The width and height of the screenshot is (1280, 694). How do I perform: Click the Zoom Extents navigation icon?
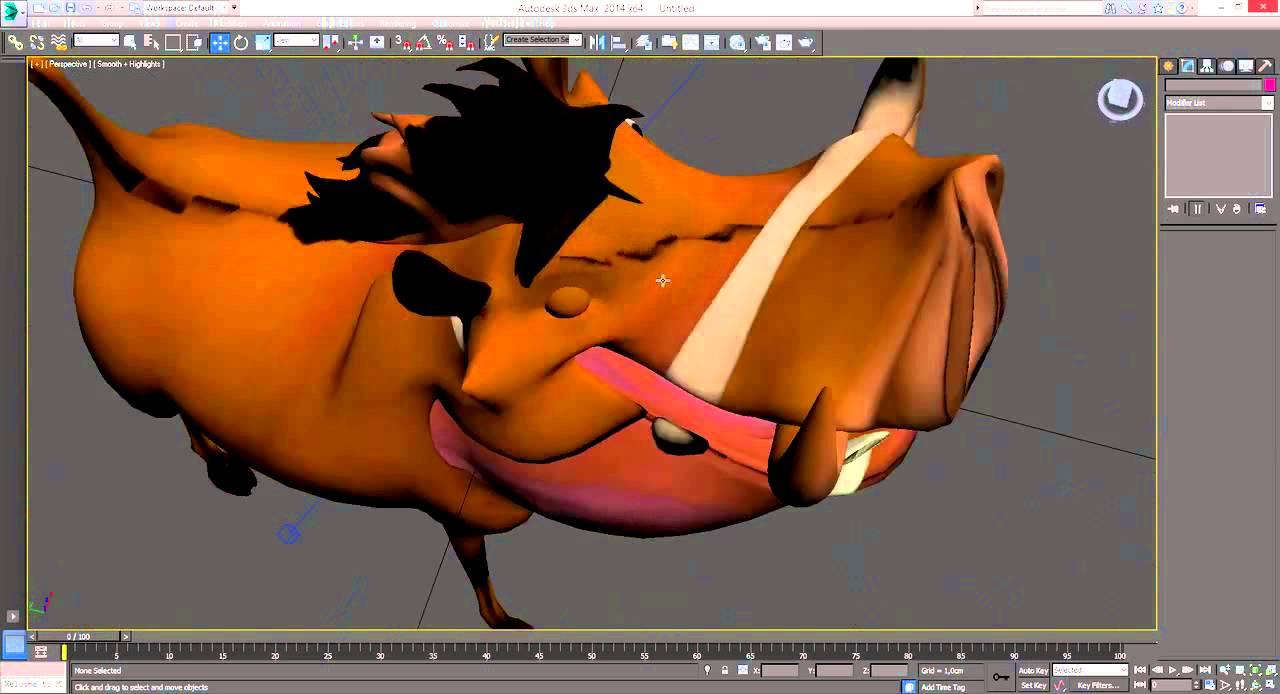pyautogui.click(x=1255, y=670)
